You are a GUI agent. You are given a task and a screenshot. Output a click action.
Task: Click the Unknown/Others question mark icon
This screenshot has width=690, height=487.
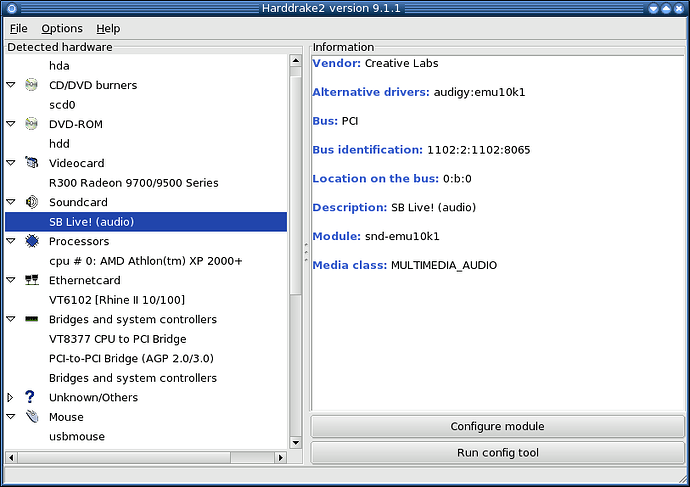tap(31, 397)
